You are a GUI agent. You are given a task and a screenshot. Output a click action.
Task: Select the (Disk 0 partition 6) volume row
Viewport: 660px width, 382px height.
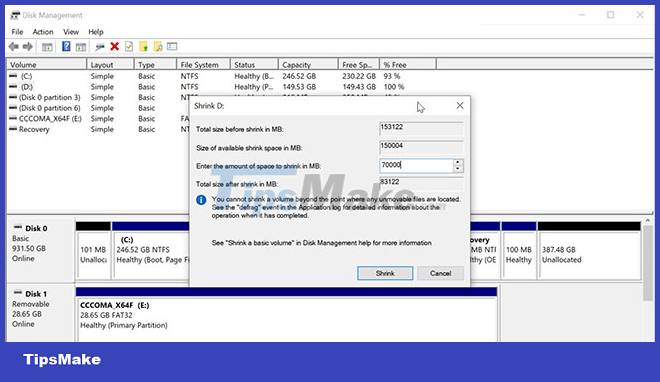pos(49,108)
